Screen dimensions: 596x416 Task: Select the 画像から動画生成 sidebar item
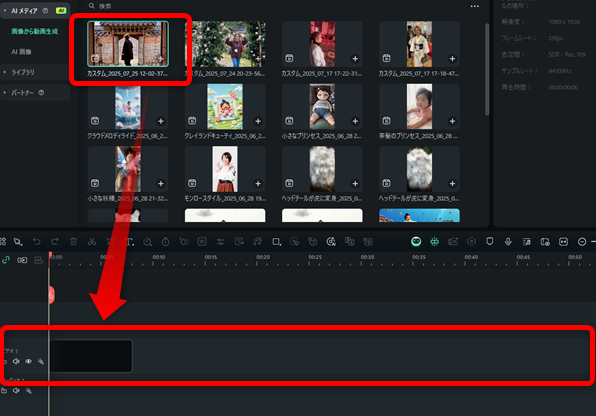coord(35,31)
